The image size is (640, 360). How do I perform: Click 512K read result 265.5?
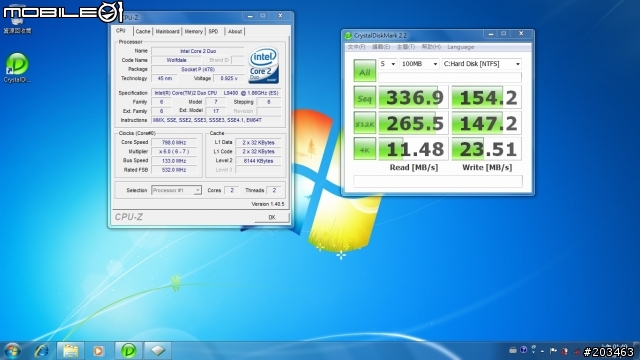pyautogui.click(x=413, y=123)
